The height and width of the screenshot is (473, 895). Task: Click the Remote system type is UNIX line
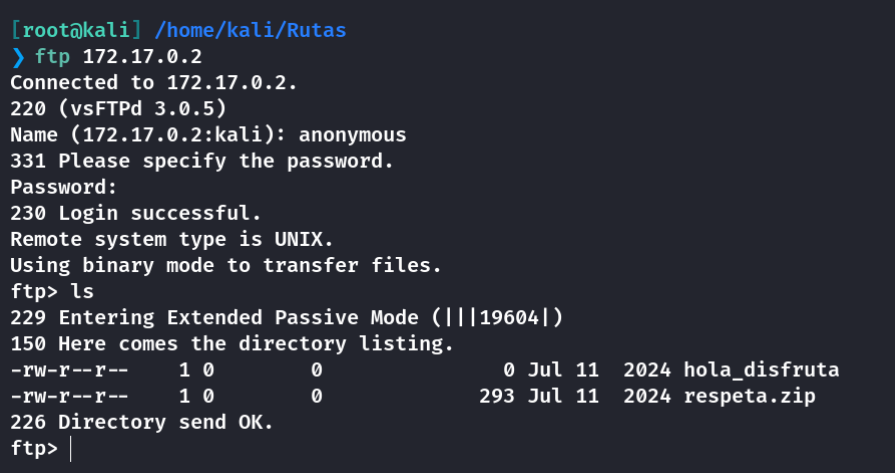point(172,240)
